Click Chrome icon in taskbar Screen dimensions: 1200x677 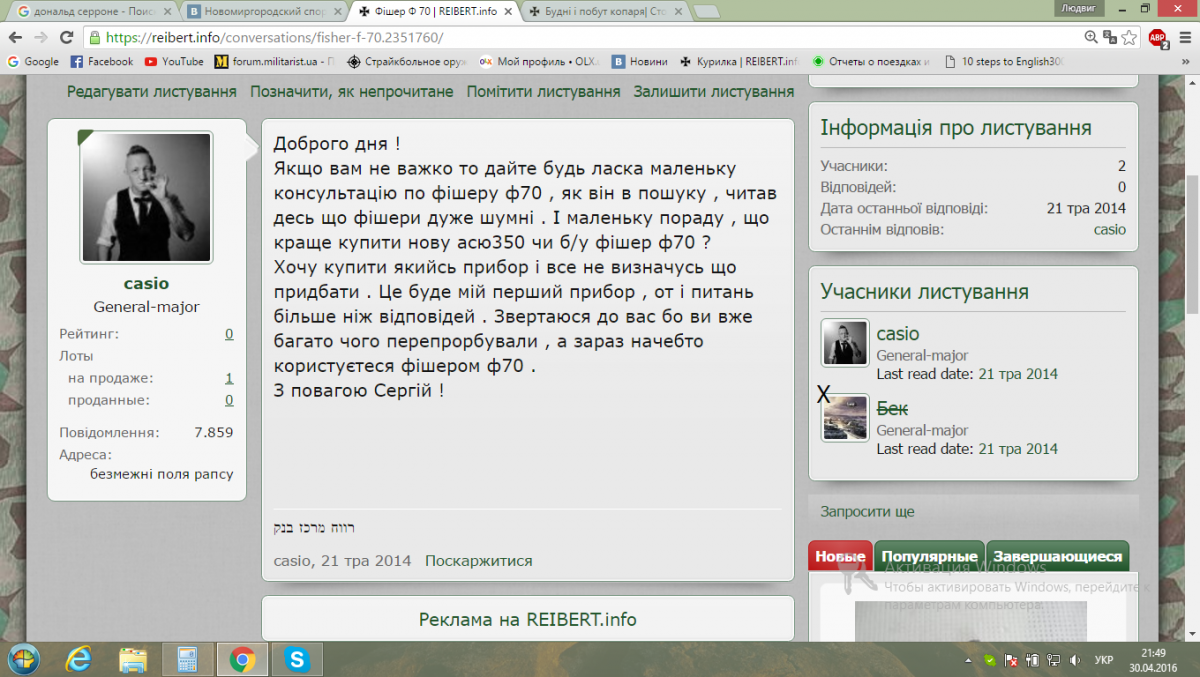241,659
